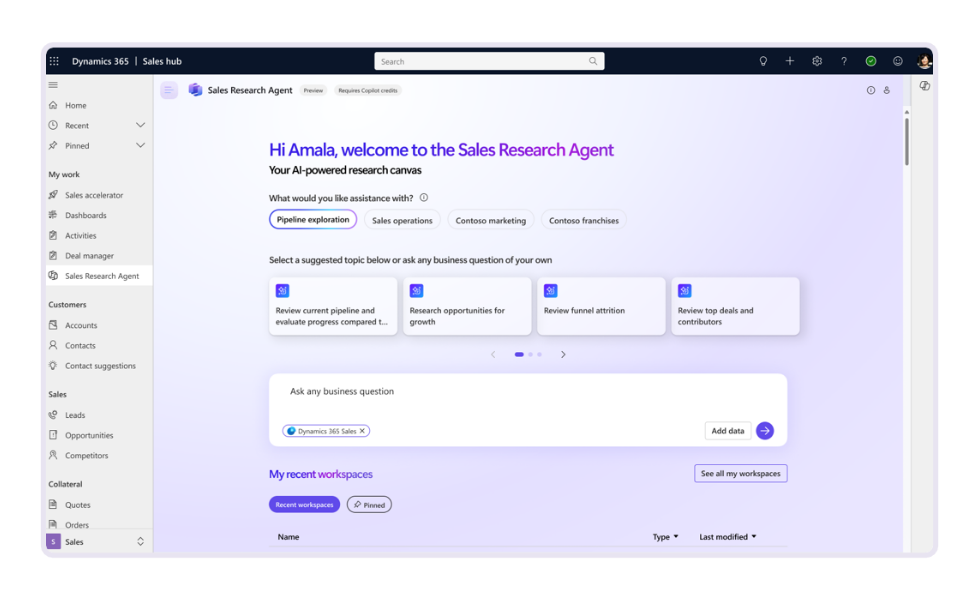Click the vertical scrollbar thumb
Viewport: 960px width, 600px height.
pyautogui.click(x=907, y=141)
